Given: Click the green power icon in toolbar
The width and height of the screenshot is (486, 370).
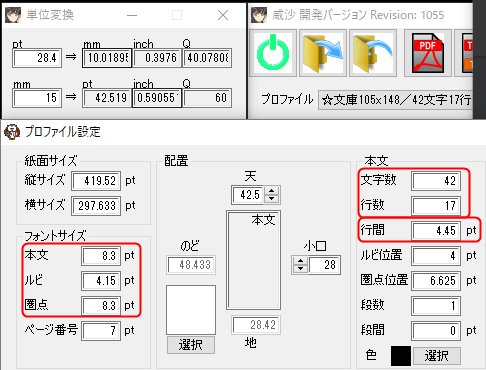Looking at the screenshot, I should (273, 53).
